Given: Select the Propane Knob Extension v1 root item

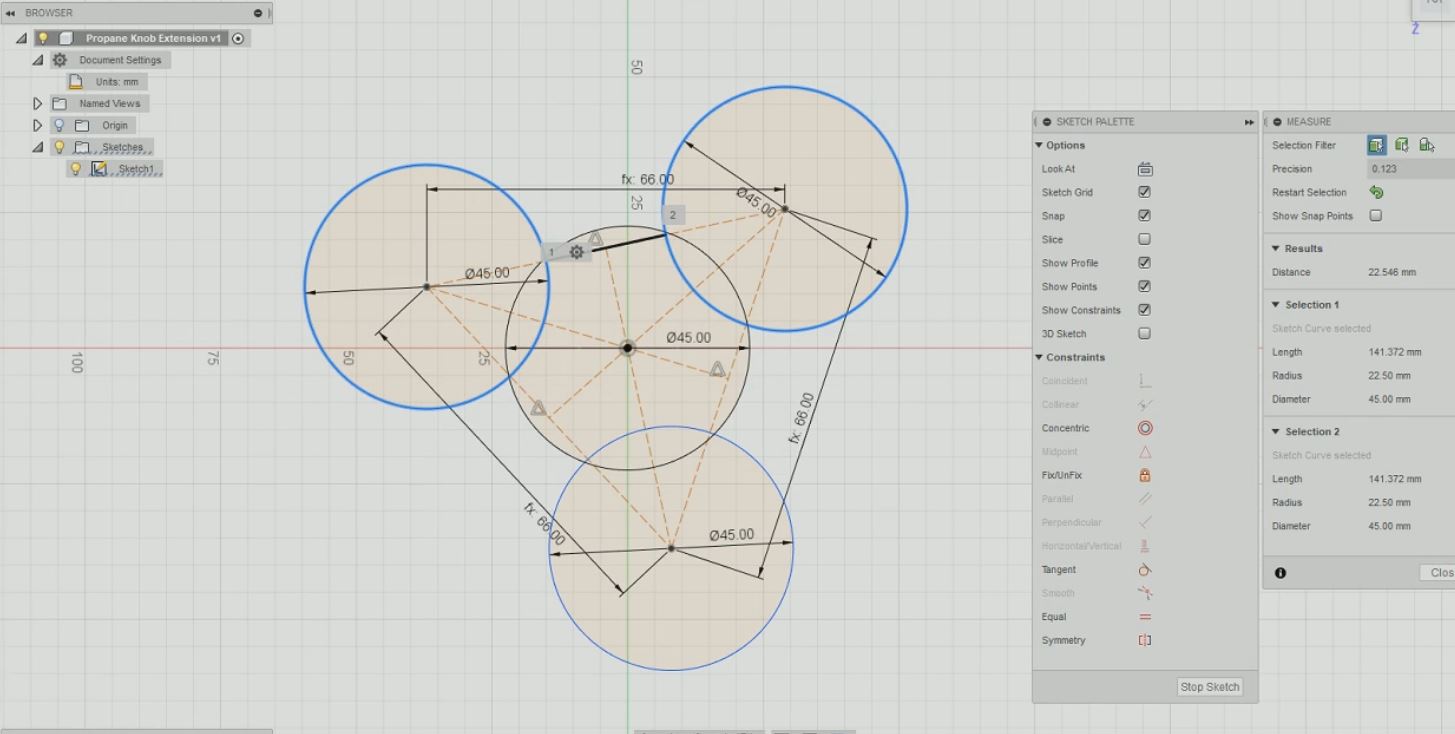Looking at the screenshot, I should pyautogui.click(x=152, y=38).
